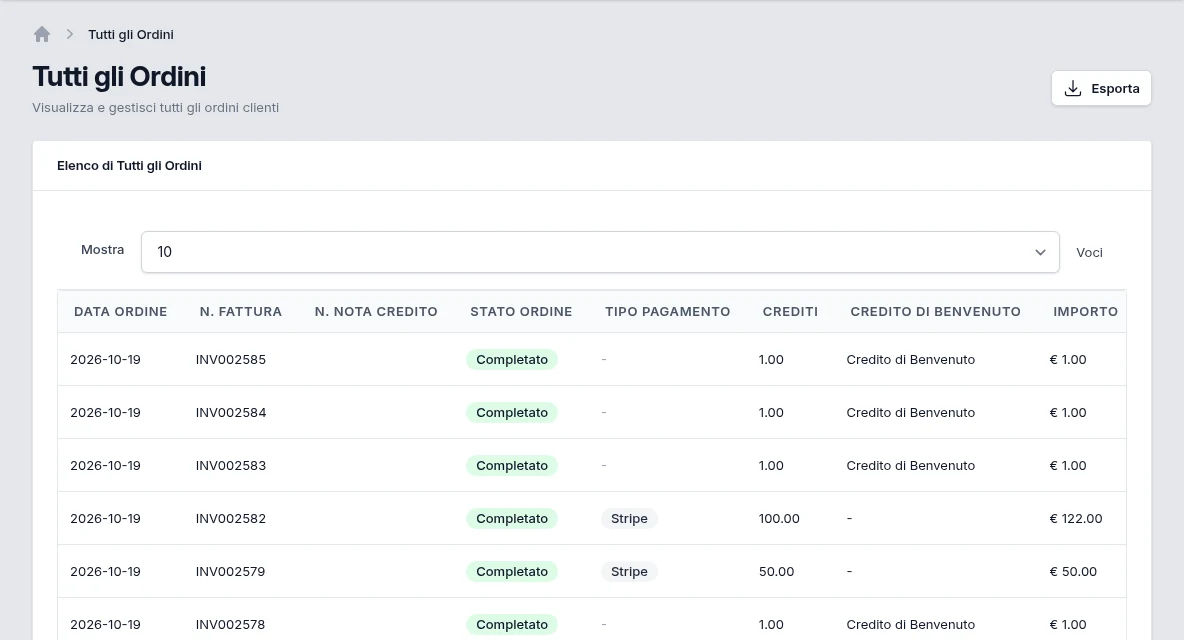Click the Completato badge for INV002582
This screenshot has width=1184, height=640.
(512, 518)
